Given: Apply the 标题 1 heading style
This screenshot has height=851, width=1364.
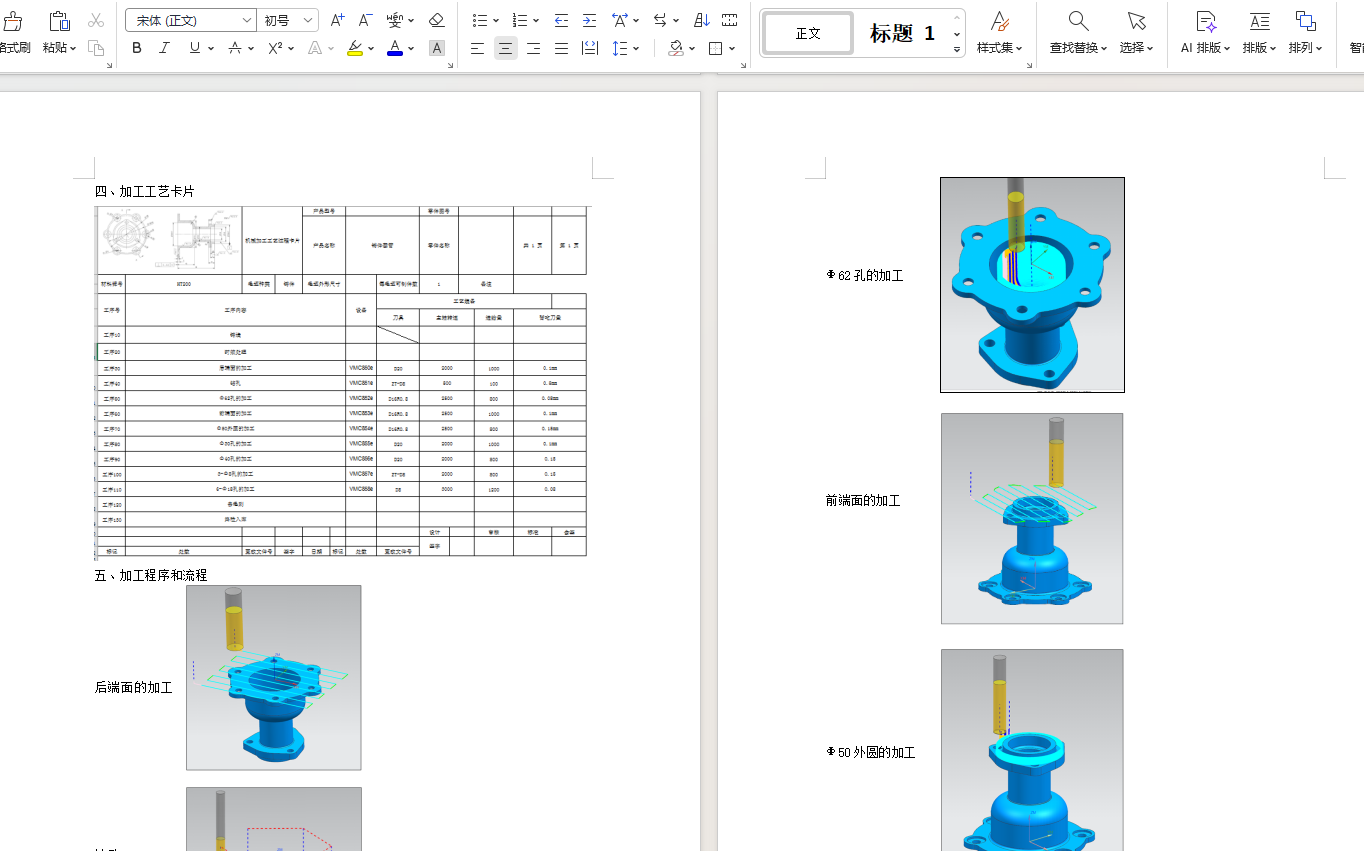Looking at the screenshot, I should click(902, 33).
